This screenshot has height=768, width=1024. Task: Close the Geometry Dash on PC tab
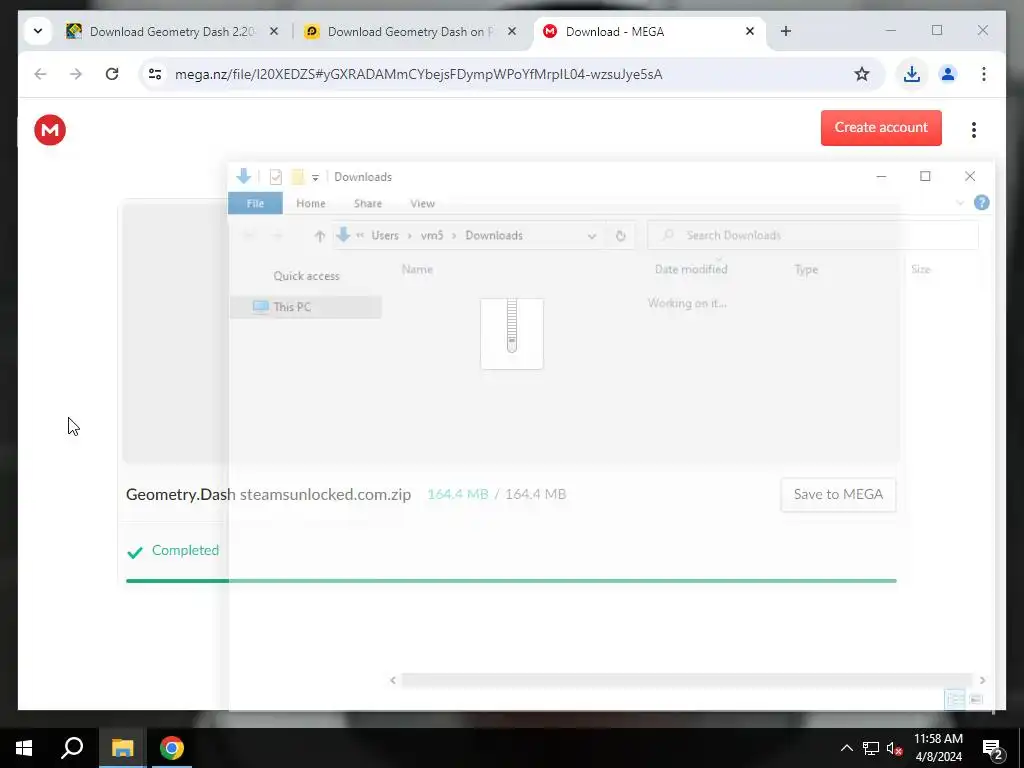pos(512,31)
